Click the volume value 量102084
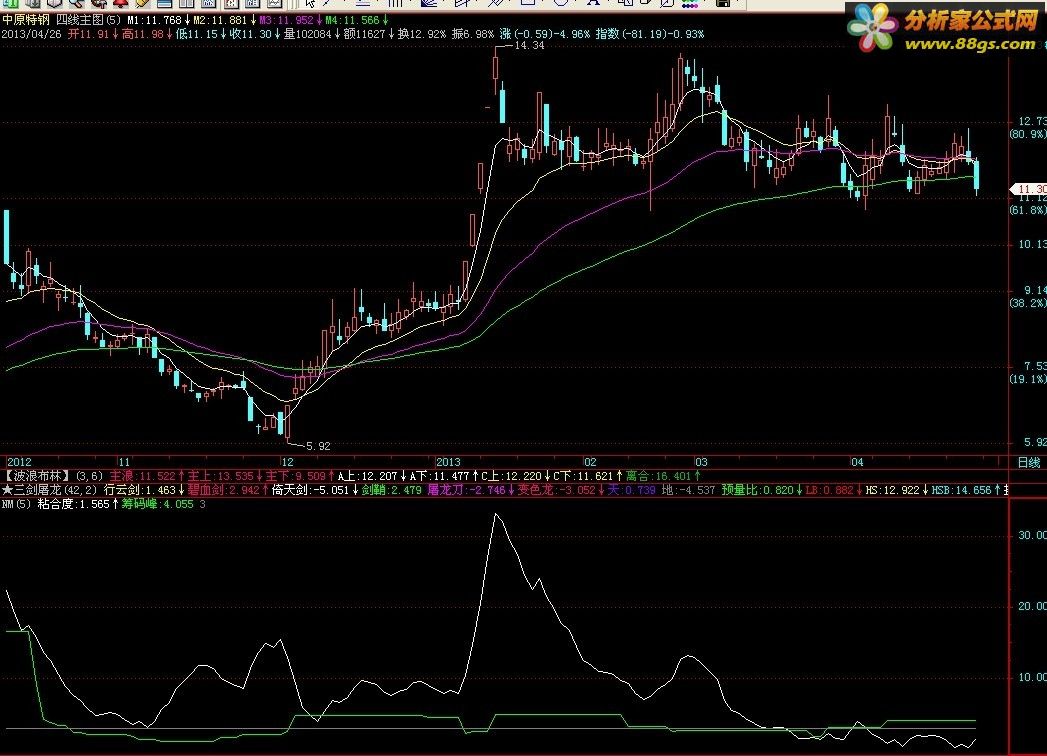Viewport: 1047px width, 756px height. pyautogui.click(x=307, y=33)
